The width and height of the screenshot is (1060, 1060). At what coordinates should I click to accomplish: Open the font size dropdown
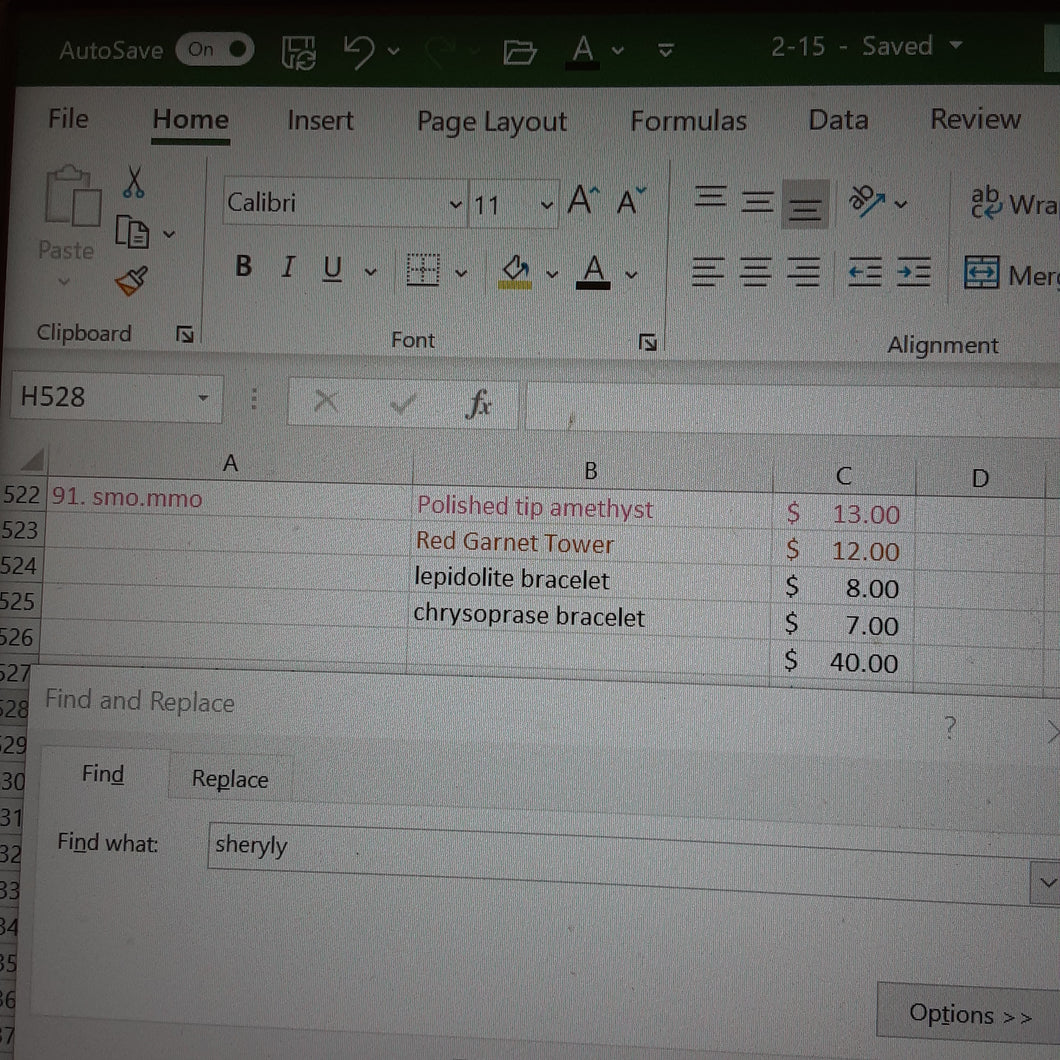[546, 205]
